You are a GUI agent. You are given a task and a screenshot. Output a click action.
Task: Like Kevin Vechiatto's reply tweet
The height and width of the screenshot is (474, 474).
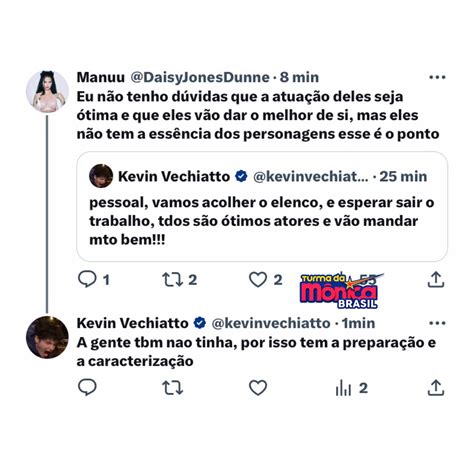pyautogui.click(x=258, y=388)
